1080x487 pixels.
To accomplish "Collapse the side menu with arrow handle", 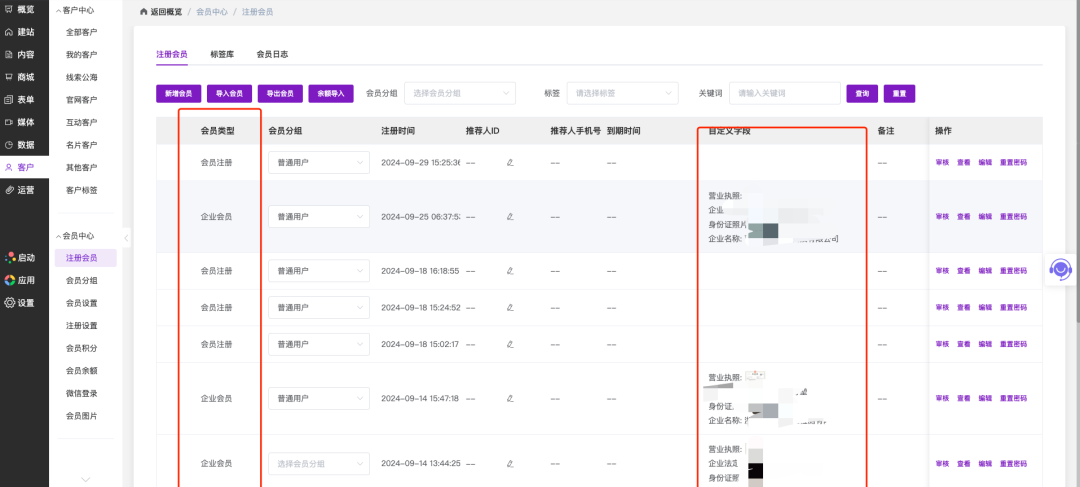I will click(126, 237).
